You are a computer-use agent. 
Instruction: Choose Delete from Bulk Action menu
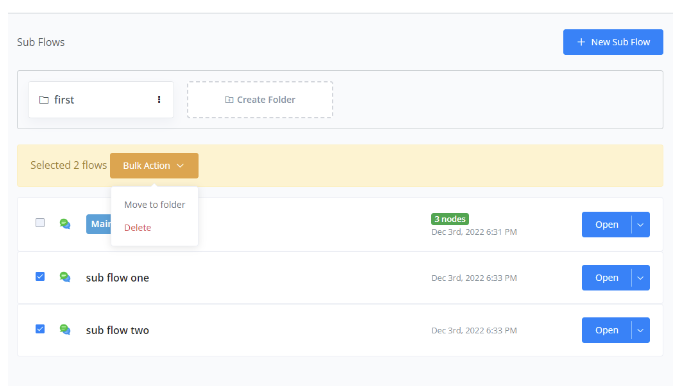[x=138, y=227]
